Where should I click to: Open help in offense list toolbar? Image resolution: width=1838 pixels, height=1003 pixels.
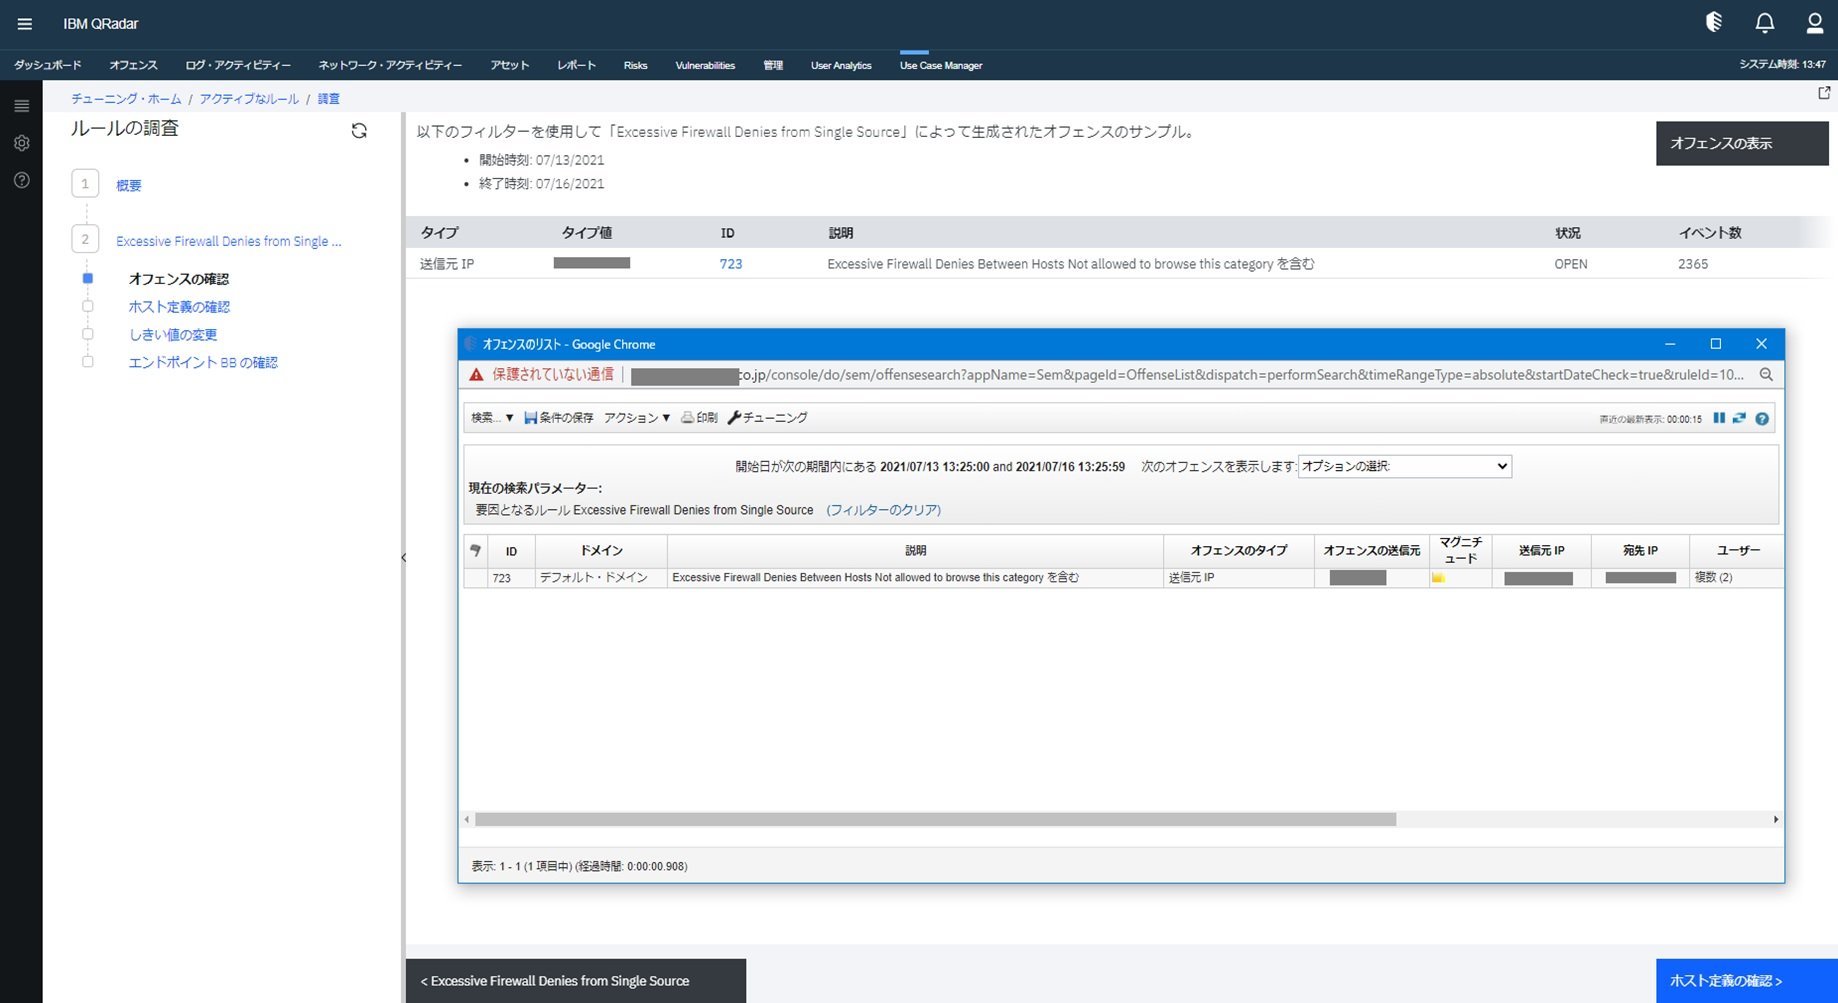[1762, 419]
